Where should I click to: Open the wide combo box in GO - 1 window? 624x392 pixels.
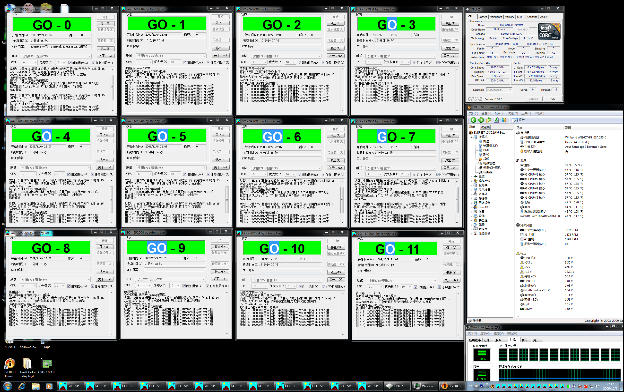(172, 56)
